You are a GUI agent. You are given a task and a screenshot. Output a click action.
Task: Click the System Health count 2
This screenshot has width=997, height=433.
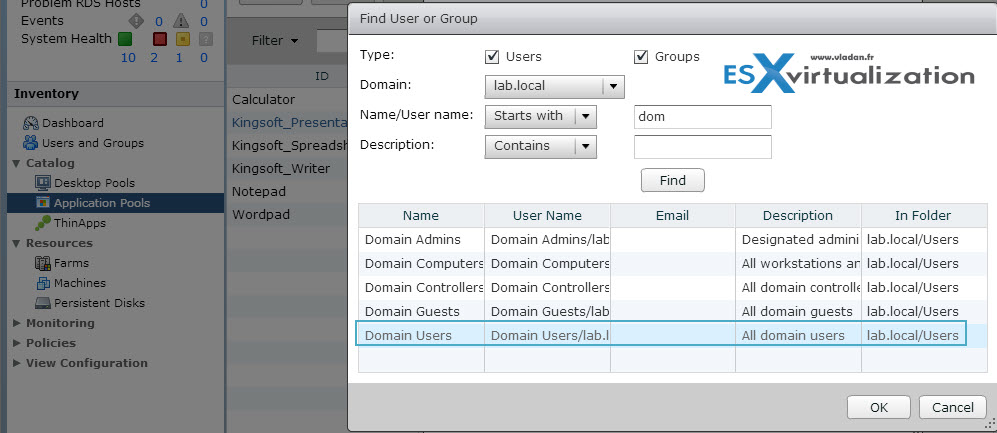click(154, 58)
